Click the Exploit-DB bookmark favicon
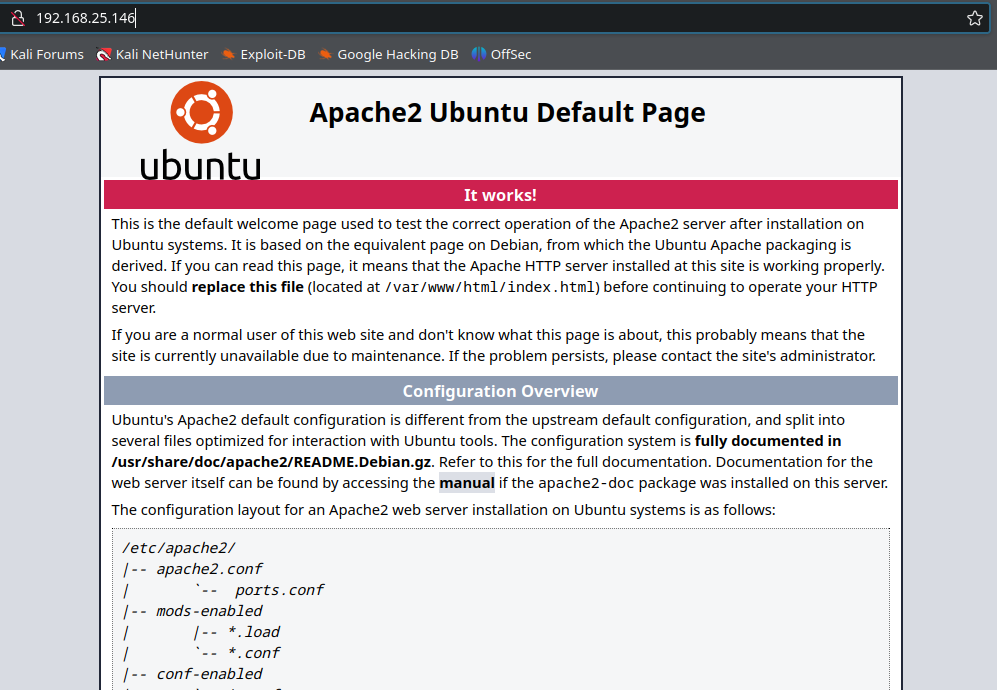 click(x=228, y=55)
